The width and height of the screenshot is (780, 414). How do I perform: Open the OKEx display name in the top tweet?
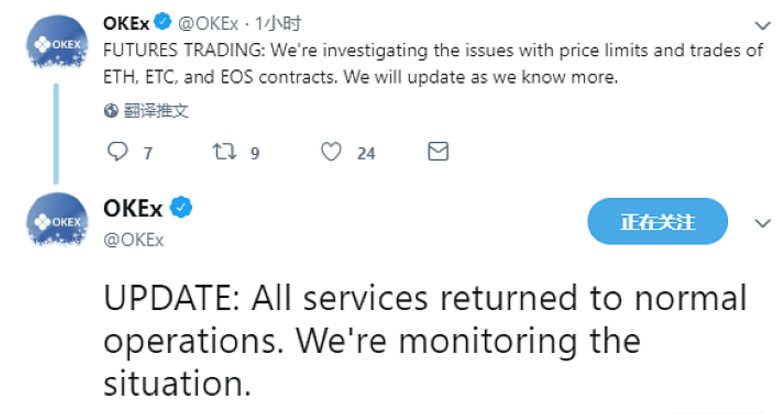[x=126, y=22]
